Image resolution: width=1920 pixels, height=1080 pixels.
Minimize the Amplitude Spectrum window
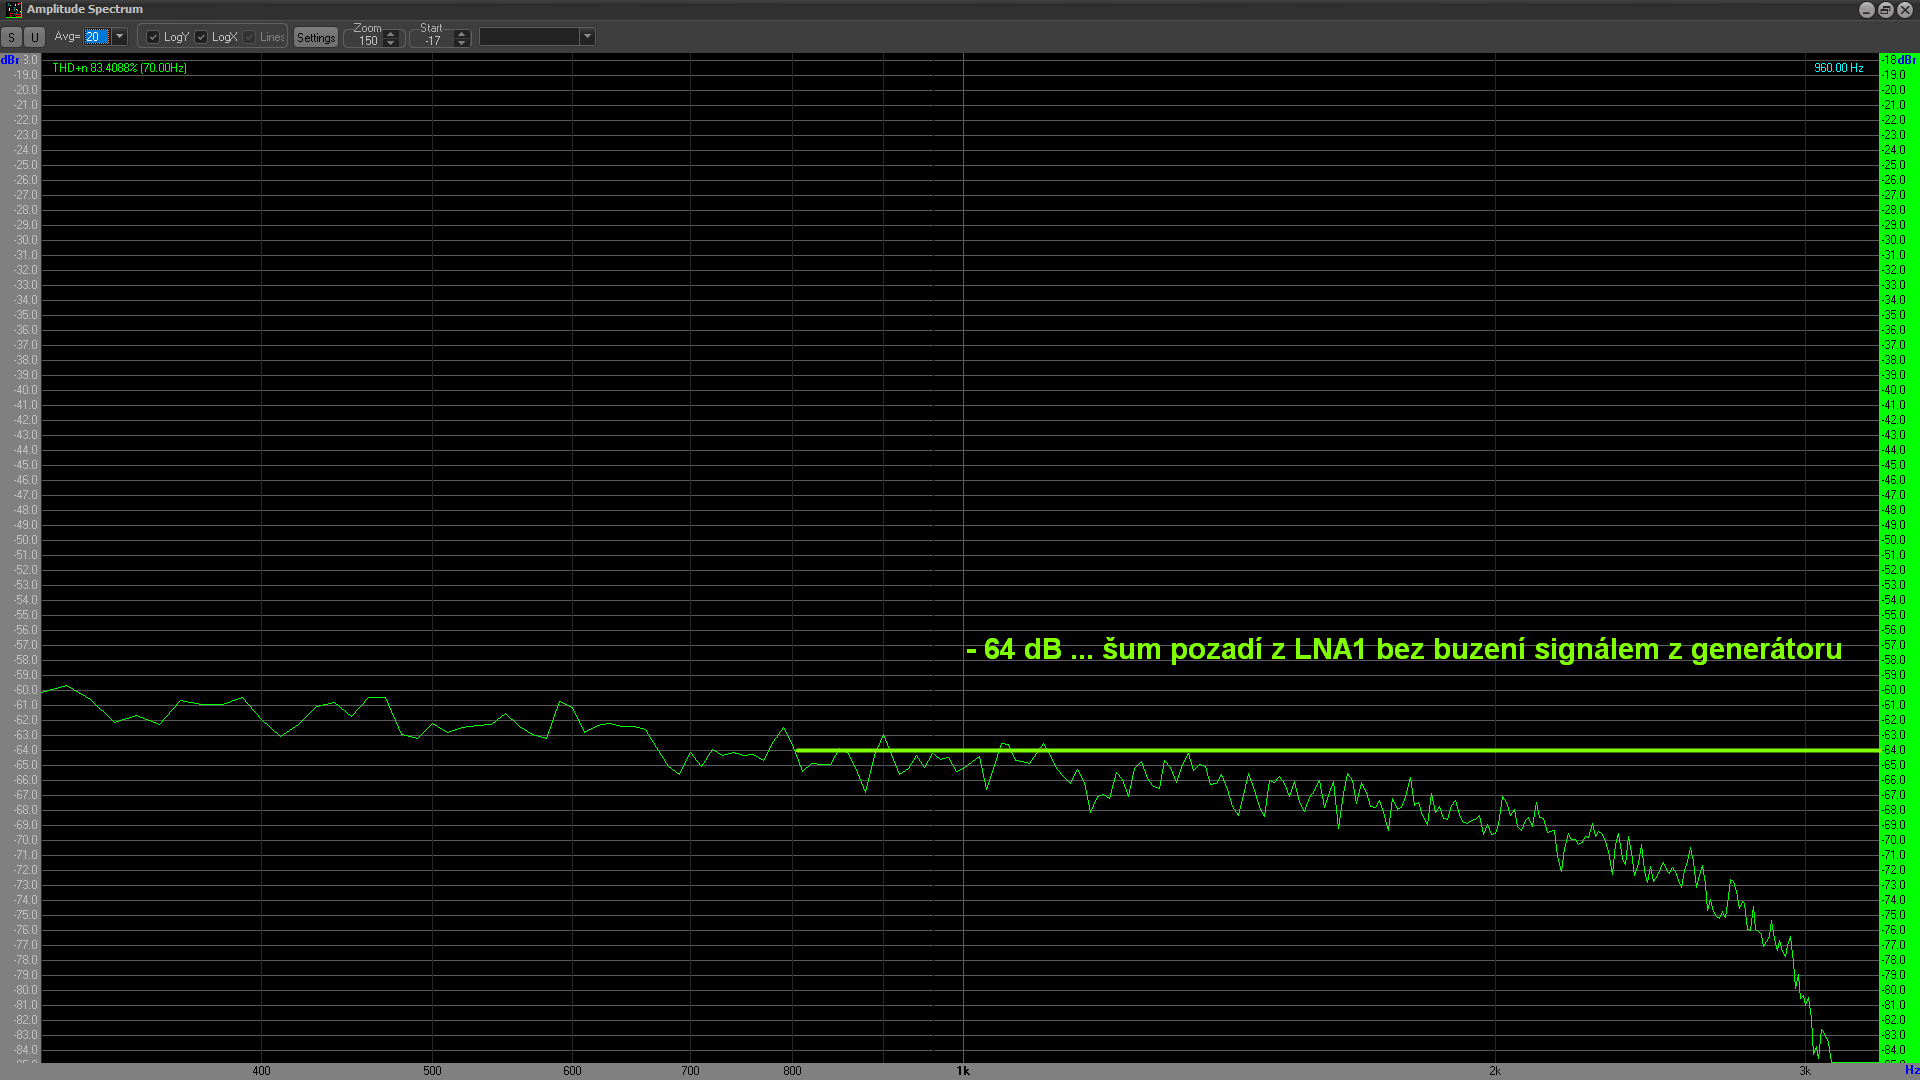pyautogui.click(x=1866, y=9)
